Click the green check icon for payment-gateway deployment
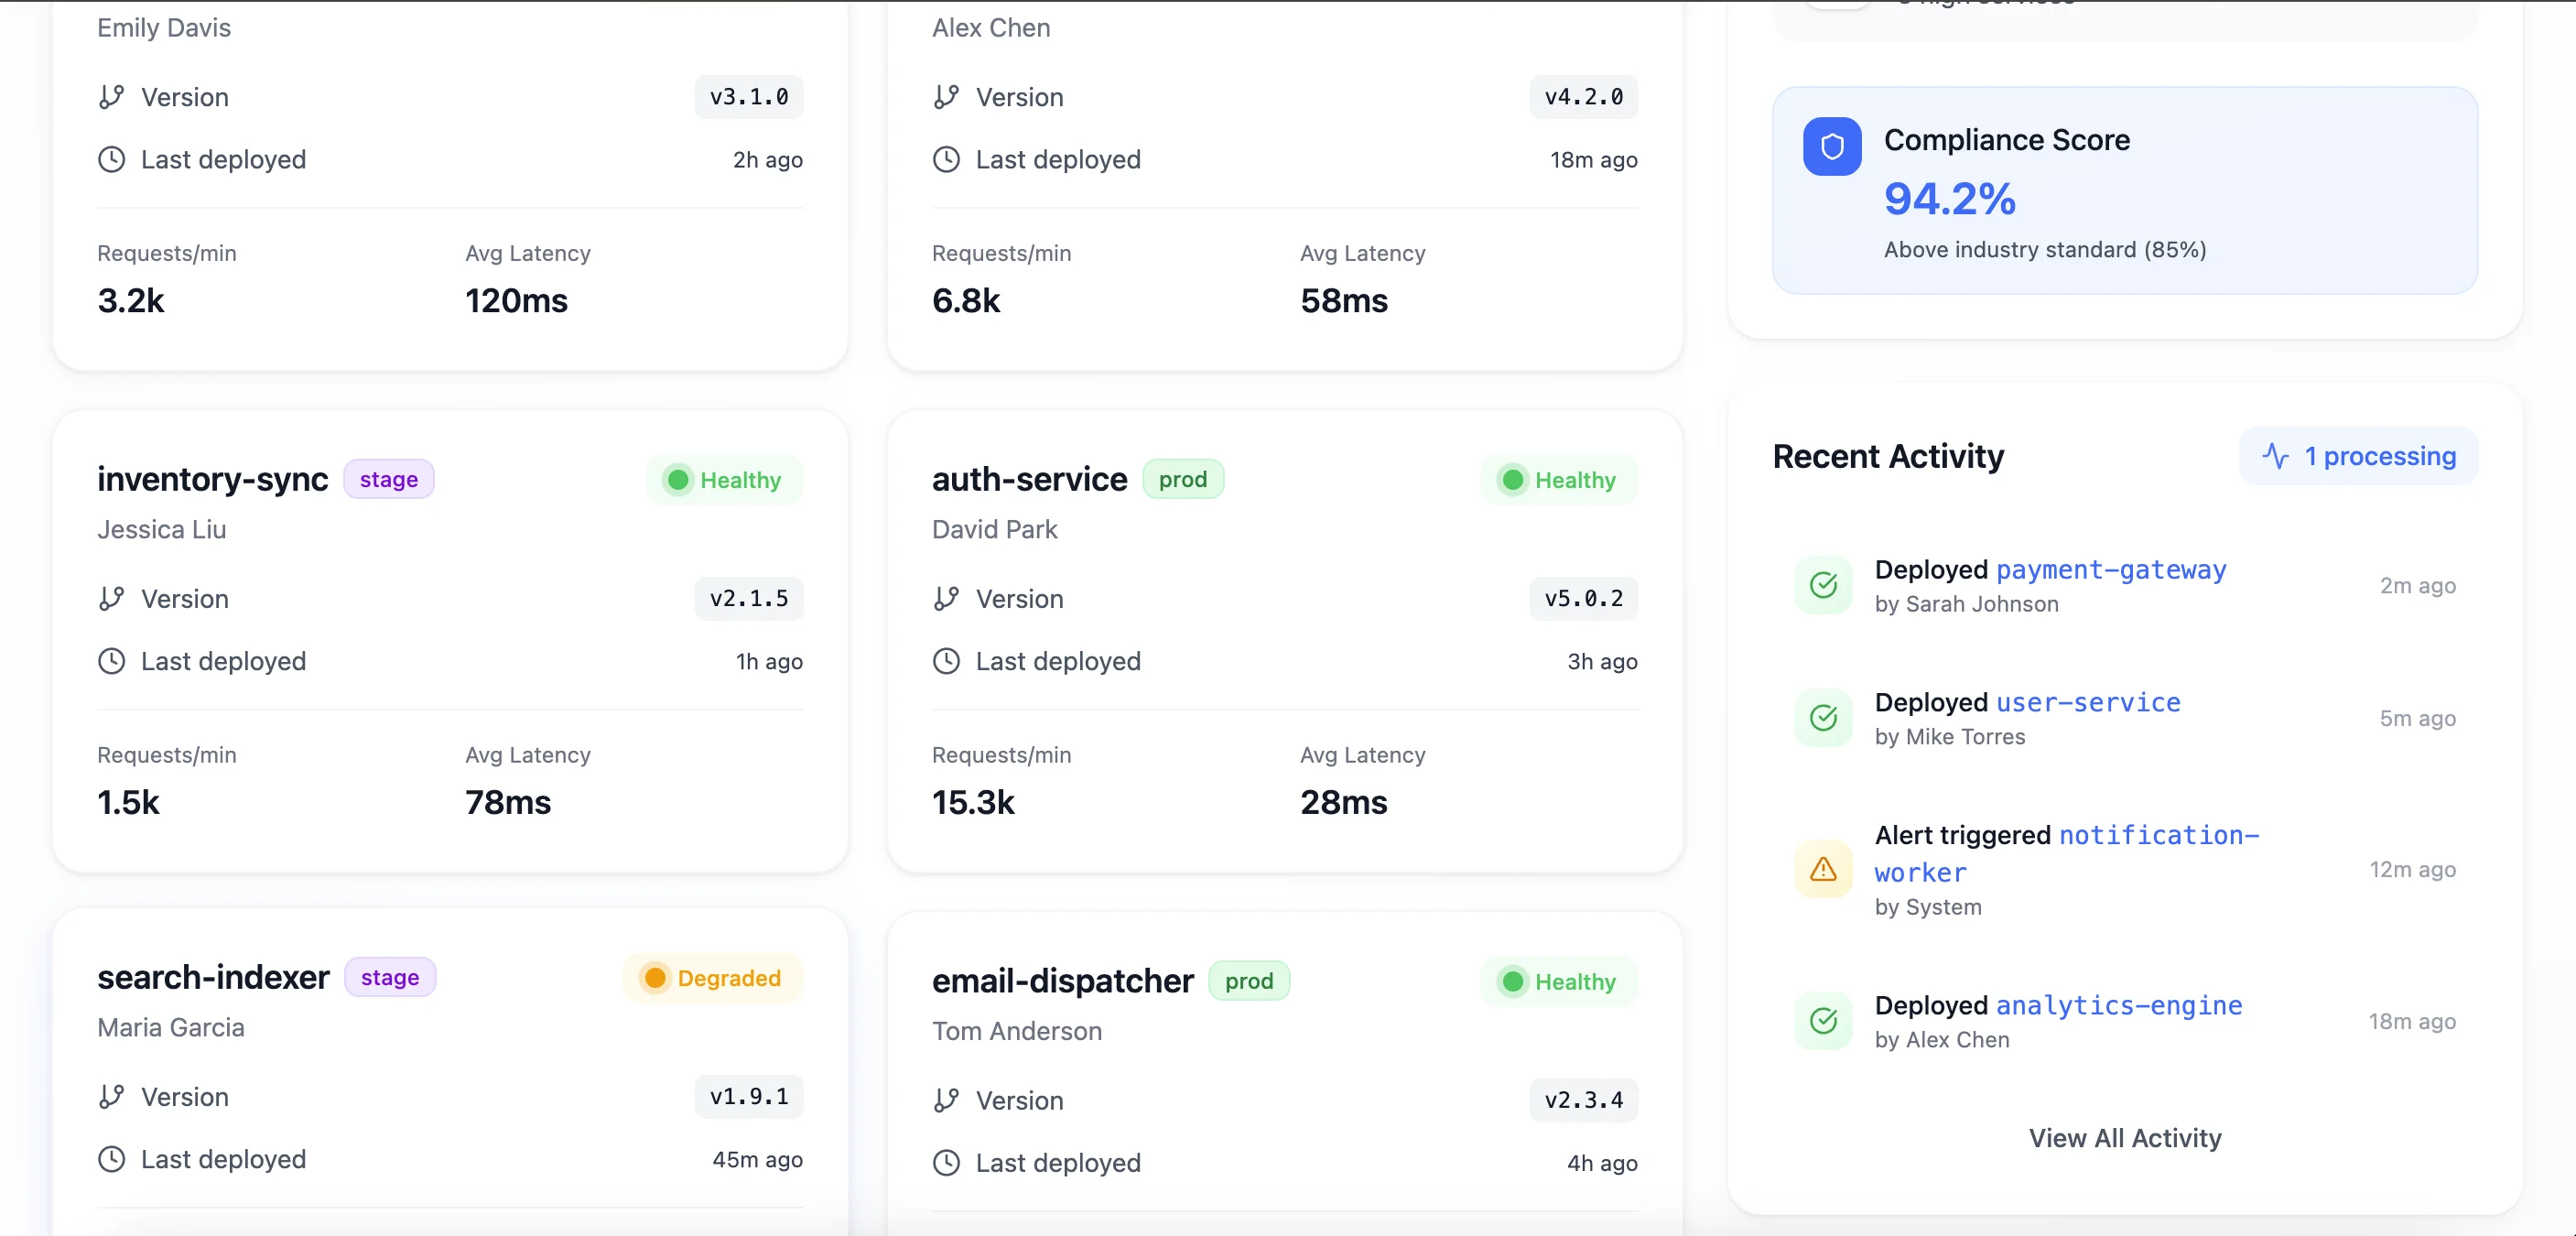This screenshot has height=1236, width=2576. [x=1823, y=586]
